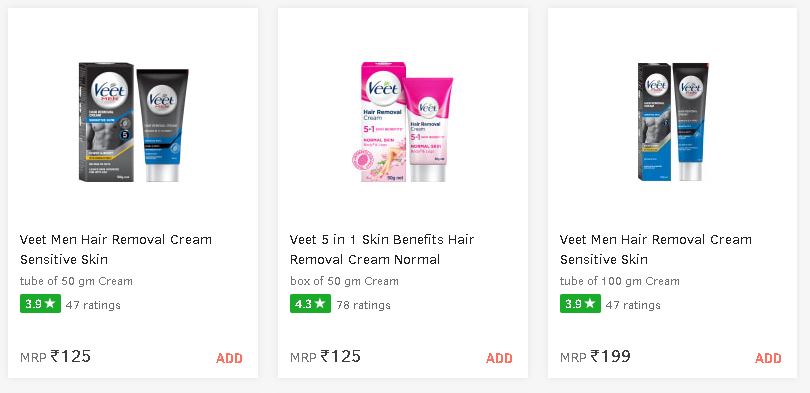View 47 ratings of the 50 gm tube

93,305
